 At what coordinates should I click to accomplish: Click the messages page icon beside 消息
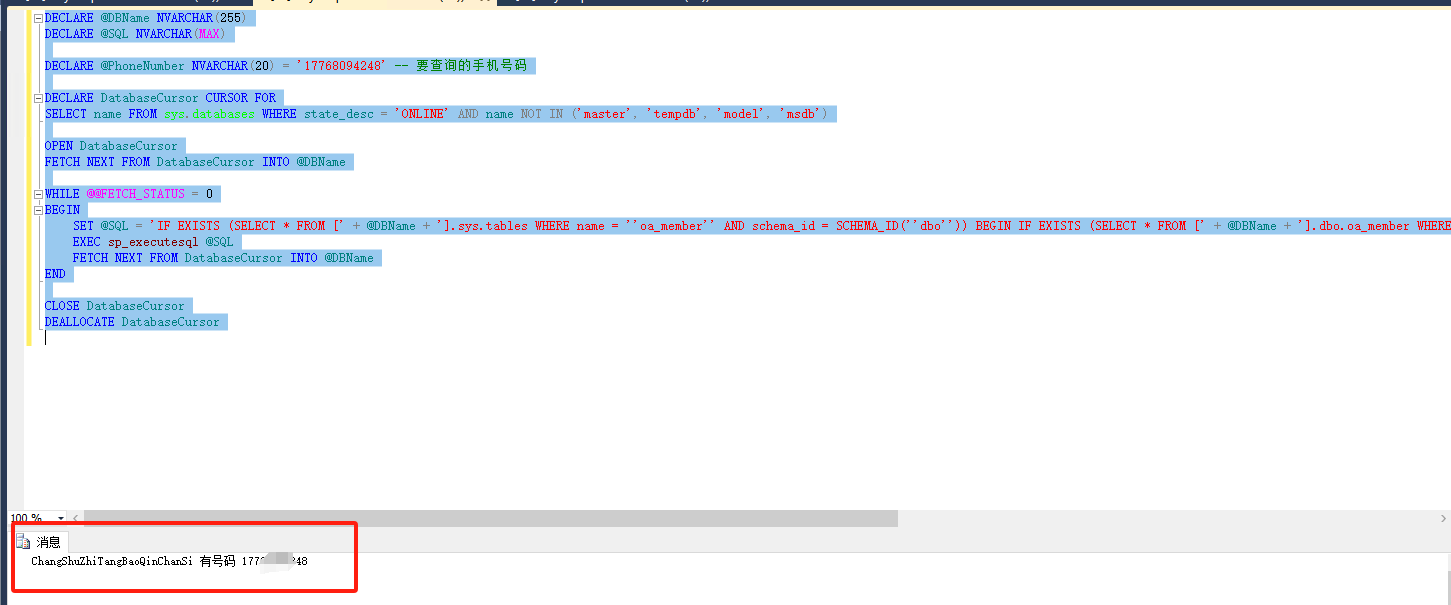pos(23,542)
